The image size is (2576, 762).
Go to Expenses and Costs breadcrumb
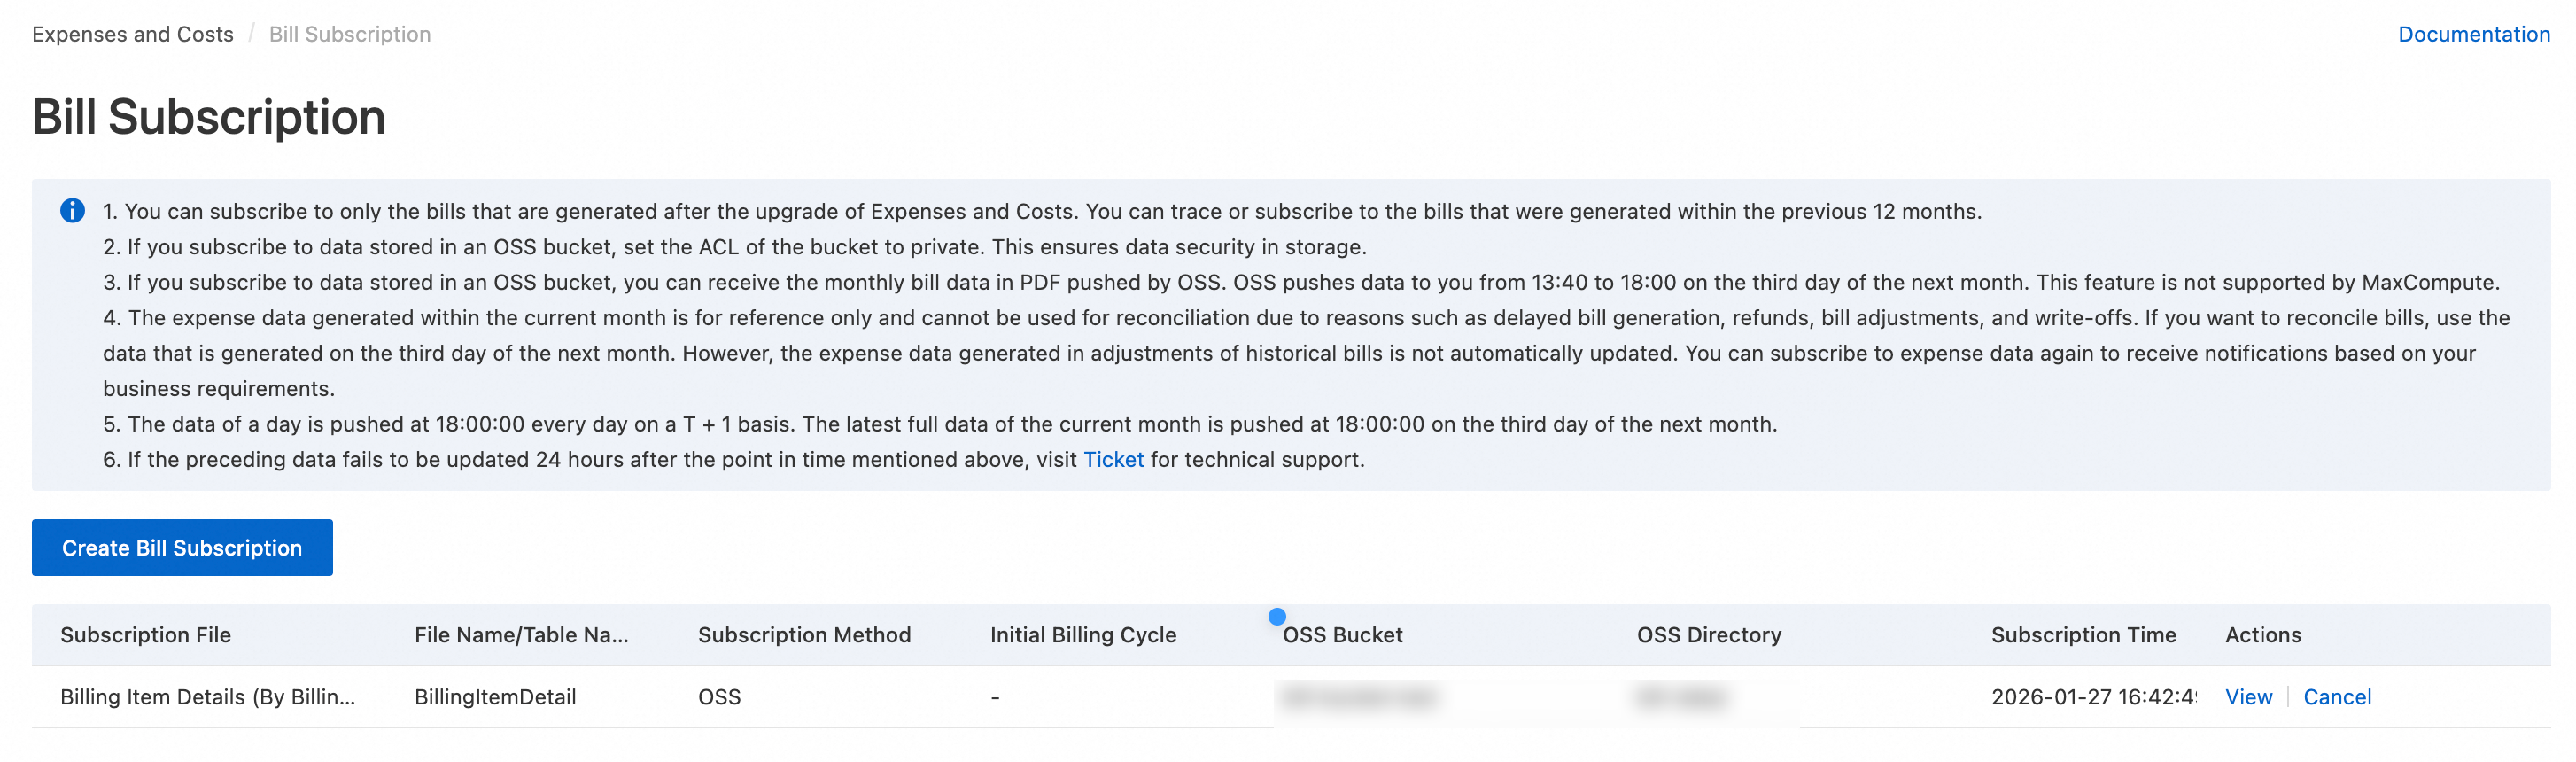pos(133,34)
